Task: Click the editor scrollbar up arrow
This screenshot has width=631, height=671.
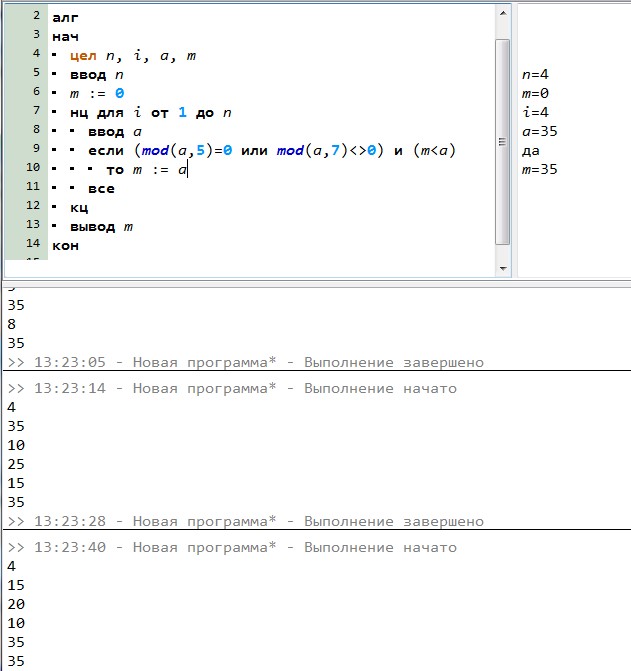Action: pos(504,10)
